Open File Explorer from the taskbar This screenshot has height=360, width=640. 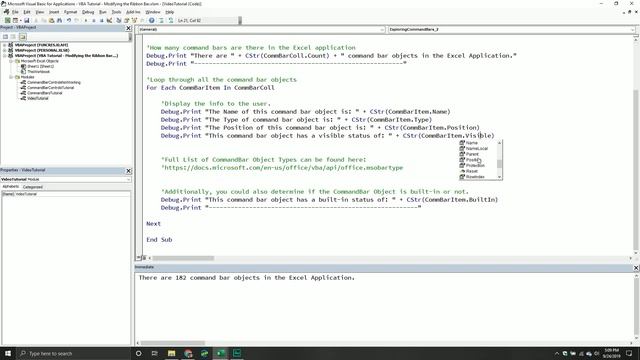[x=171, y=353]
